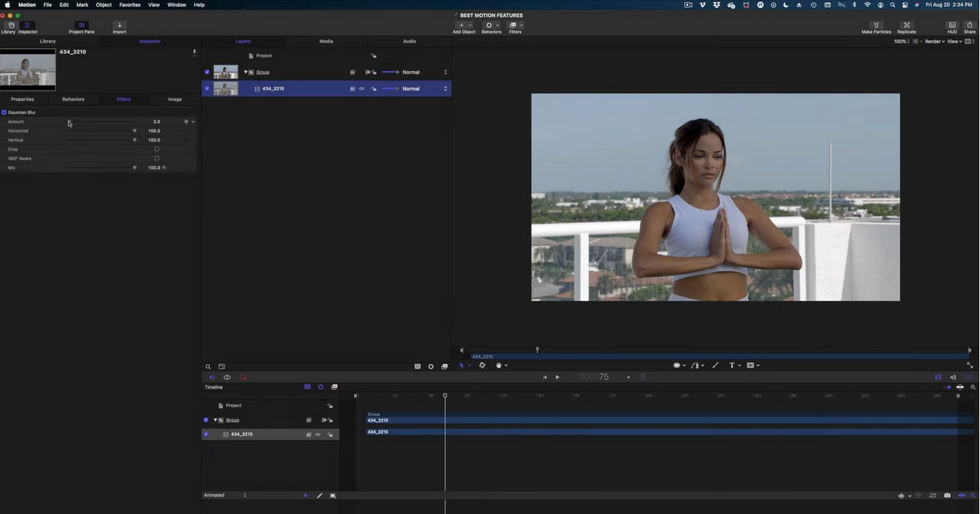Switch to the Filters tab in Inspector
Image resolution: width=980 pixels, height=514 pixels.
click(124, 99)
